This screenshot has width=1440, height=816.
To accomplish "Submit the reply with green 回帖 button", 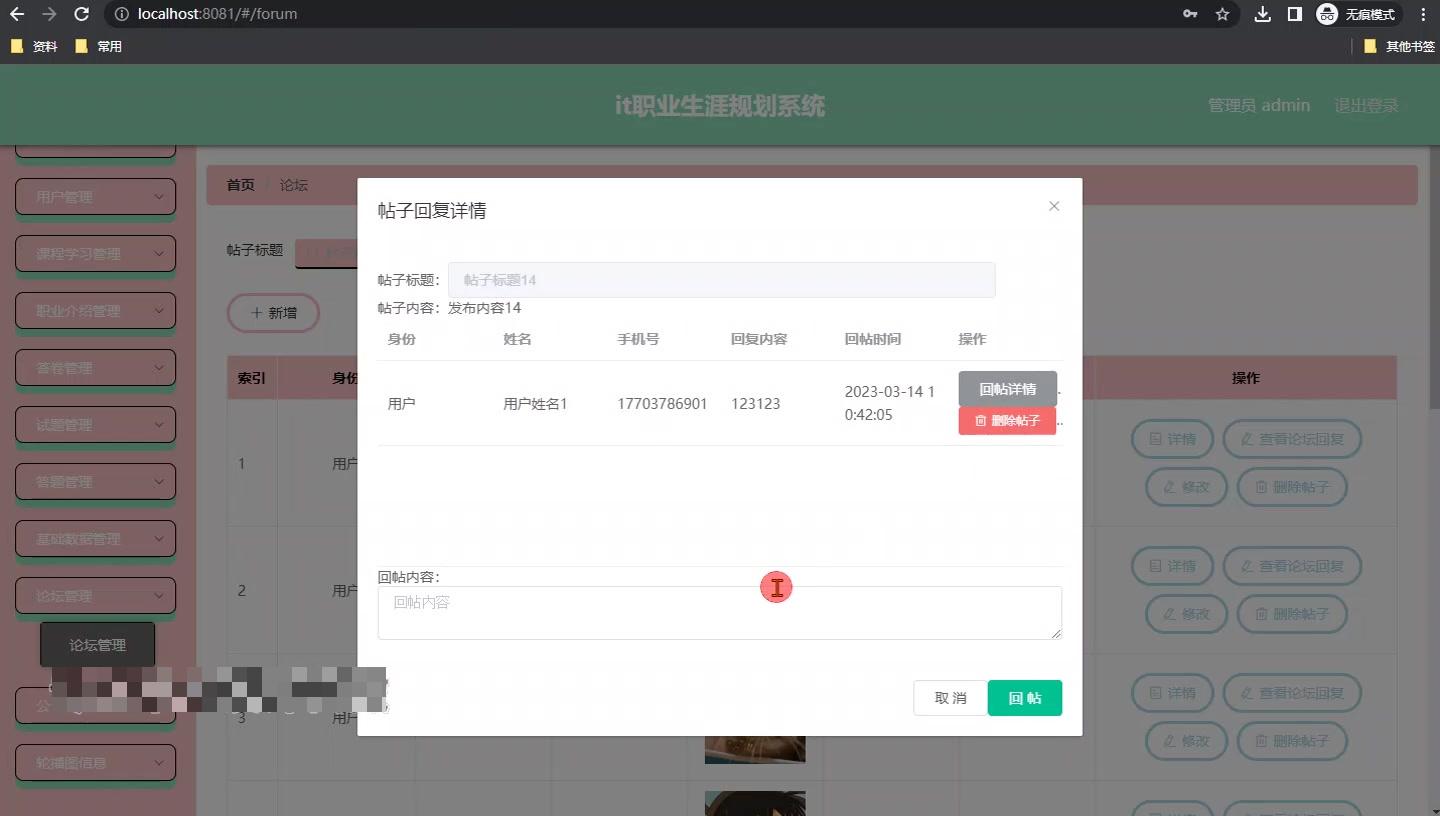I will point(1025,698).
